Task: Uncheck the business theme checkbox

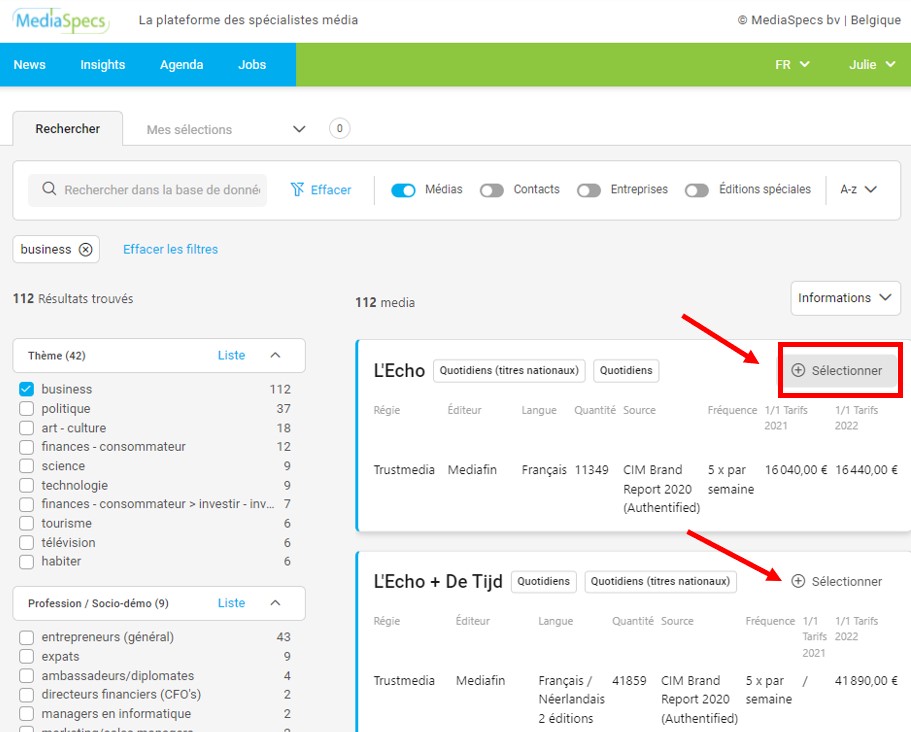Action: [x=26, y=389]
